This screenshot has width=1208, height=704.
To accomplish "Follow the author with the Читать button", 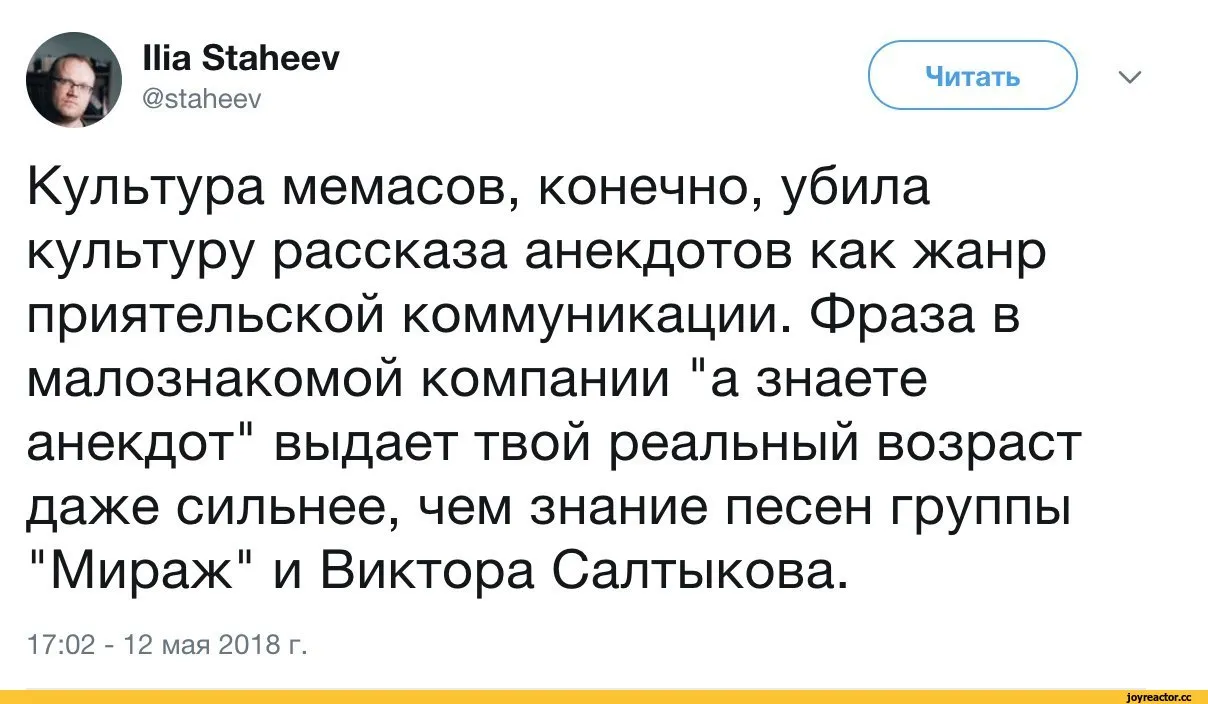I will click(972, 75).
